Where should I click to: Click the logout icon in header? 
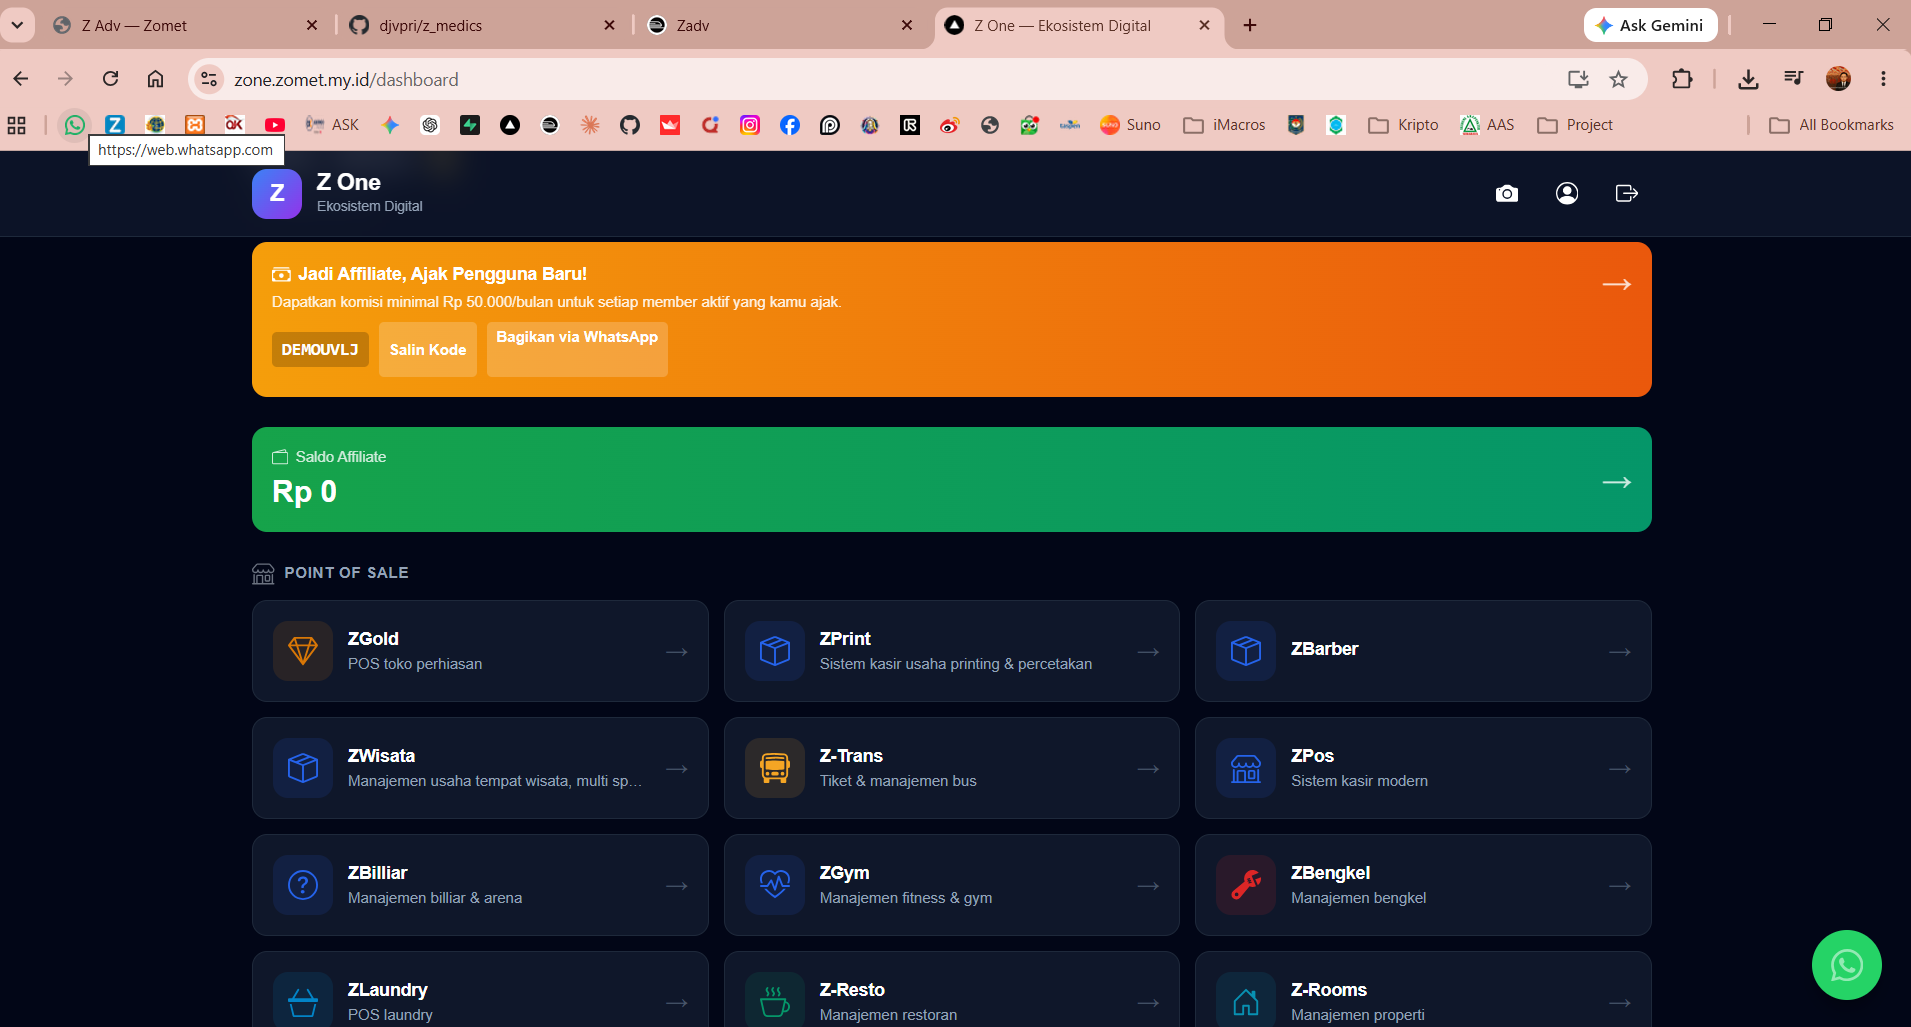(1627, 193)
